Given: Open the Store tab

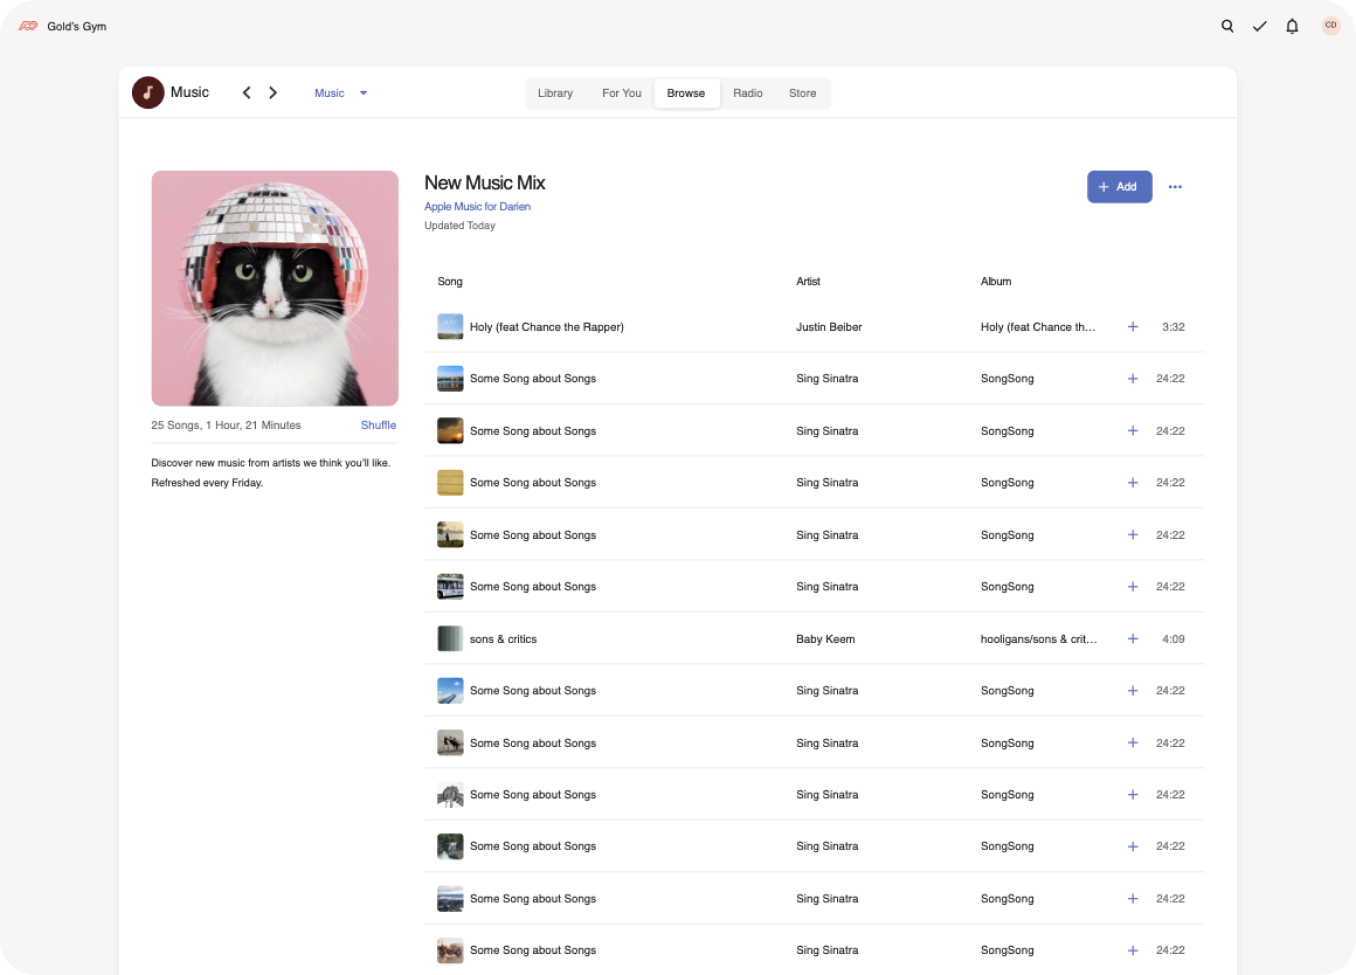Looking at the screenshot, I should [x=802, y=93].
